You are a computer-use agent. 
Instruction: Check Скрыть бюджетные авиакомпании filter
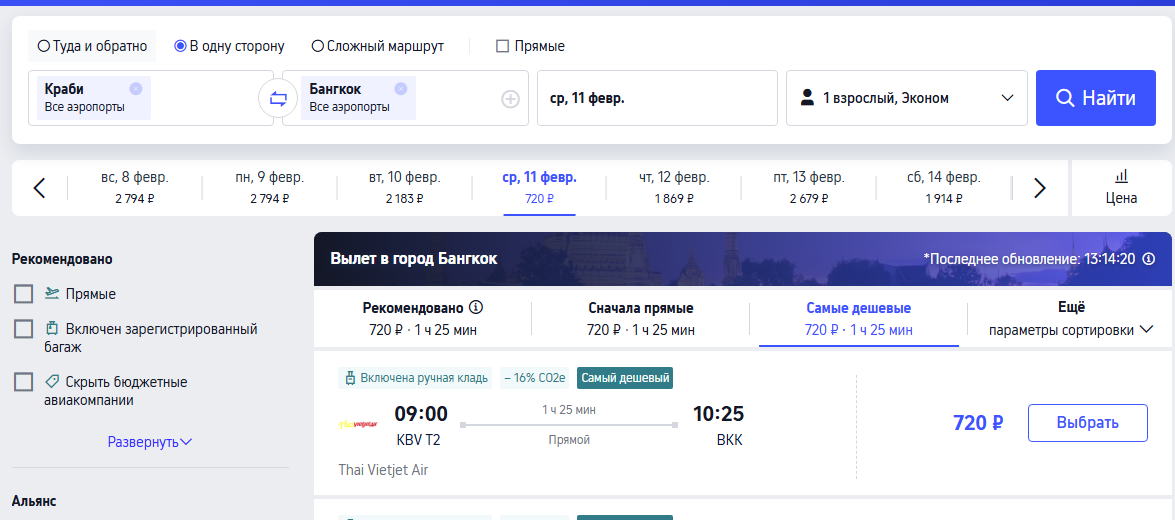pyautogui.click(x=24, y=382)
